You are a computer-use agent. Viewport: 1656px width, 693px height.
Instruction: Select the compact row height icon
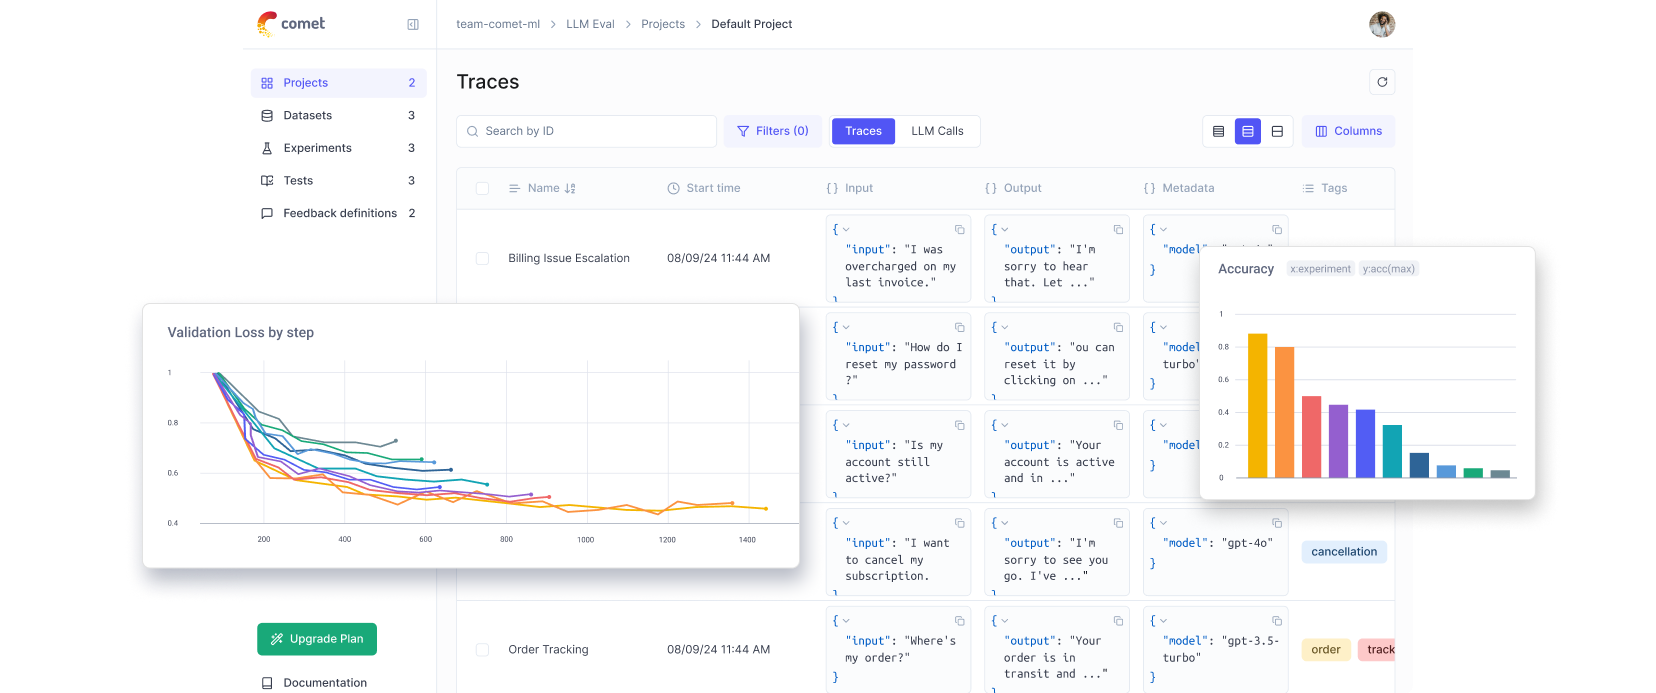1218,131
